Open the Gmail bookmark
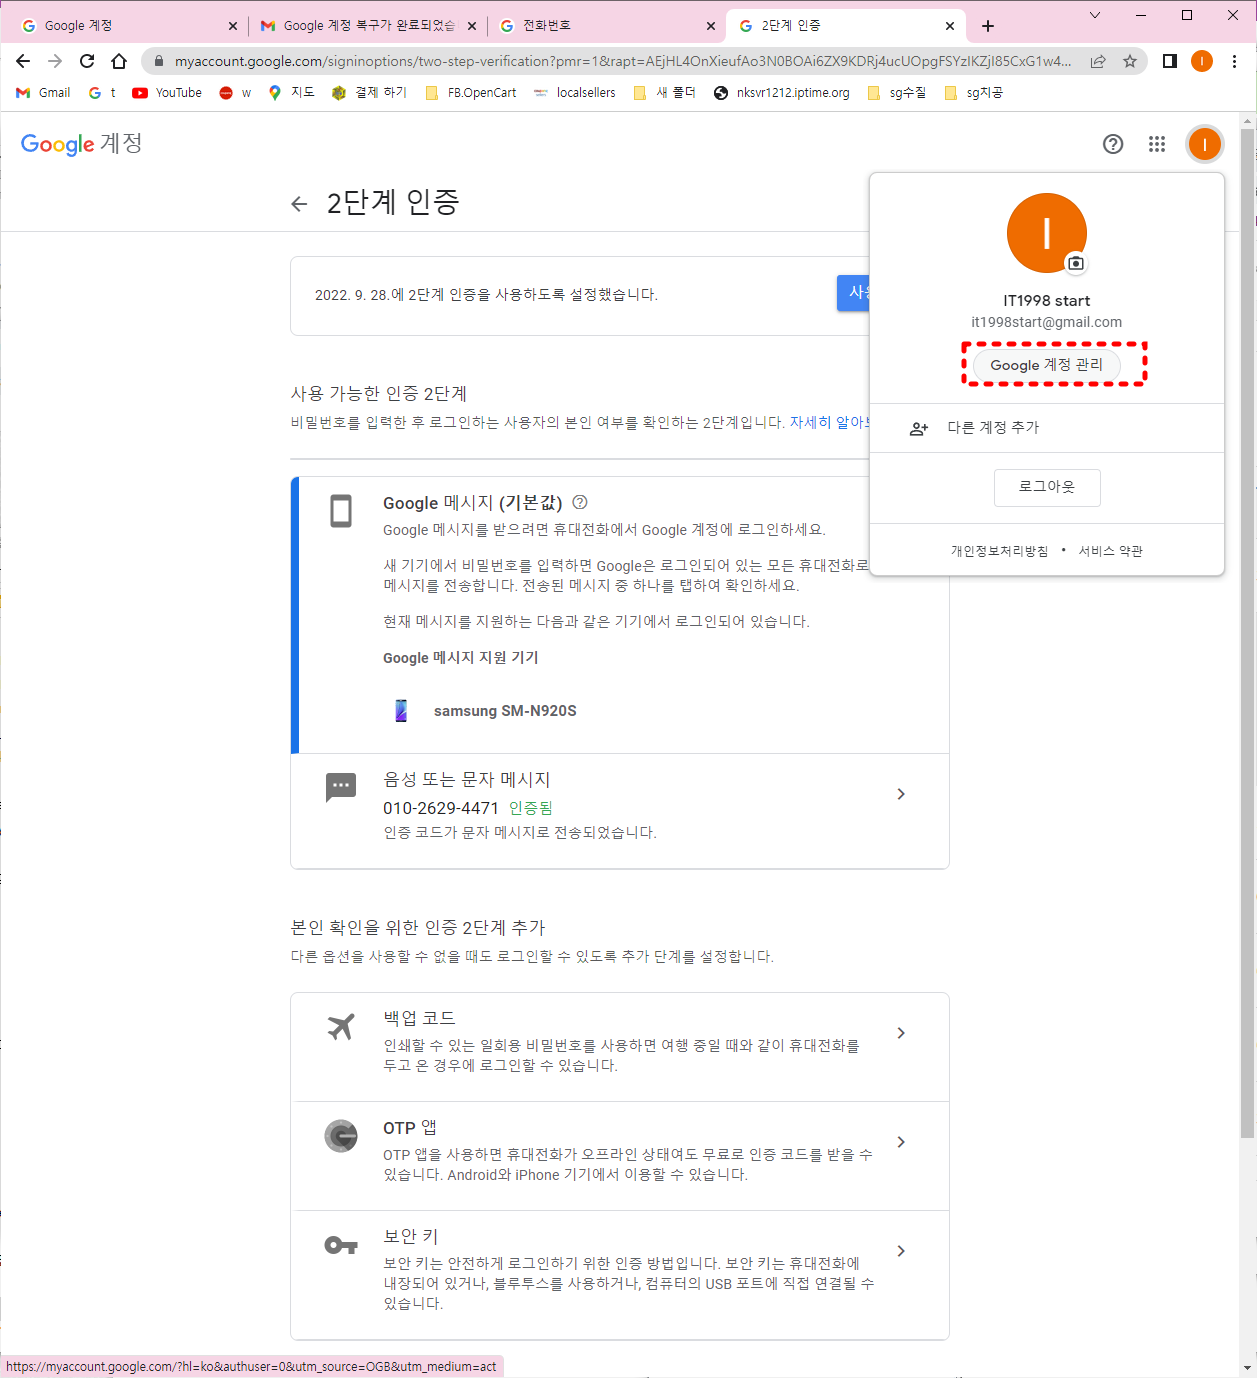Screen dimensions: 1257x1378 click(x=44, y=92)
